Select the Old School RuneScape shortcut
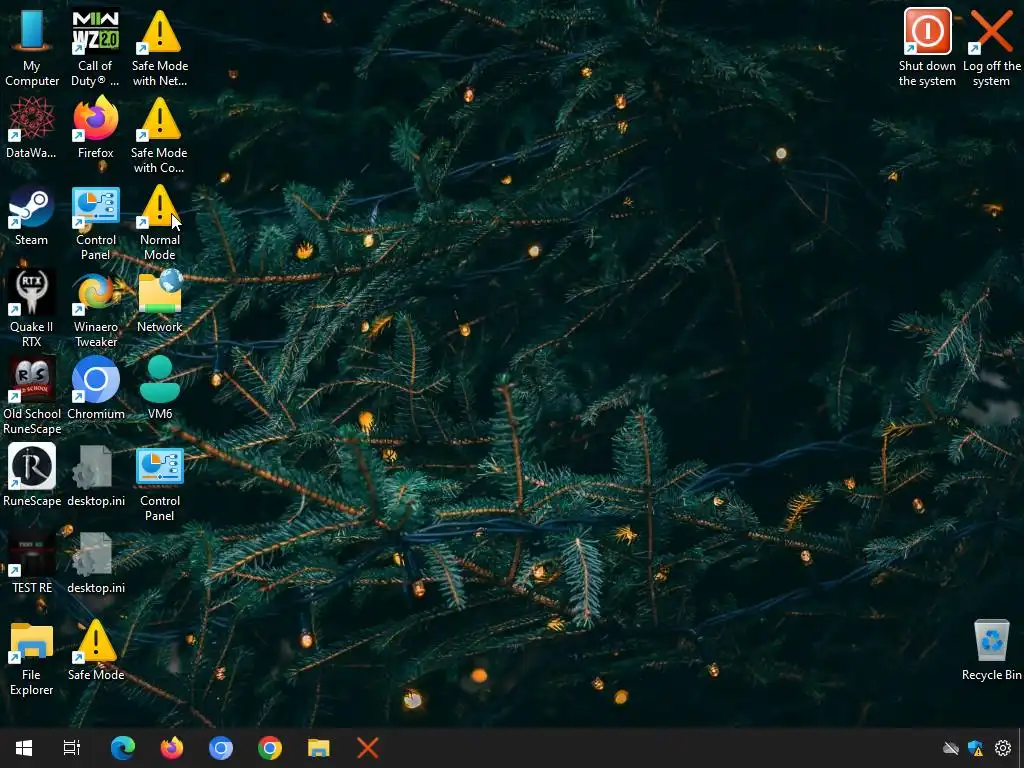The width and height of the screenshot is (1024, 768). coord(31,396)
